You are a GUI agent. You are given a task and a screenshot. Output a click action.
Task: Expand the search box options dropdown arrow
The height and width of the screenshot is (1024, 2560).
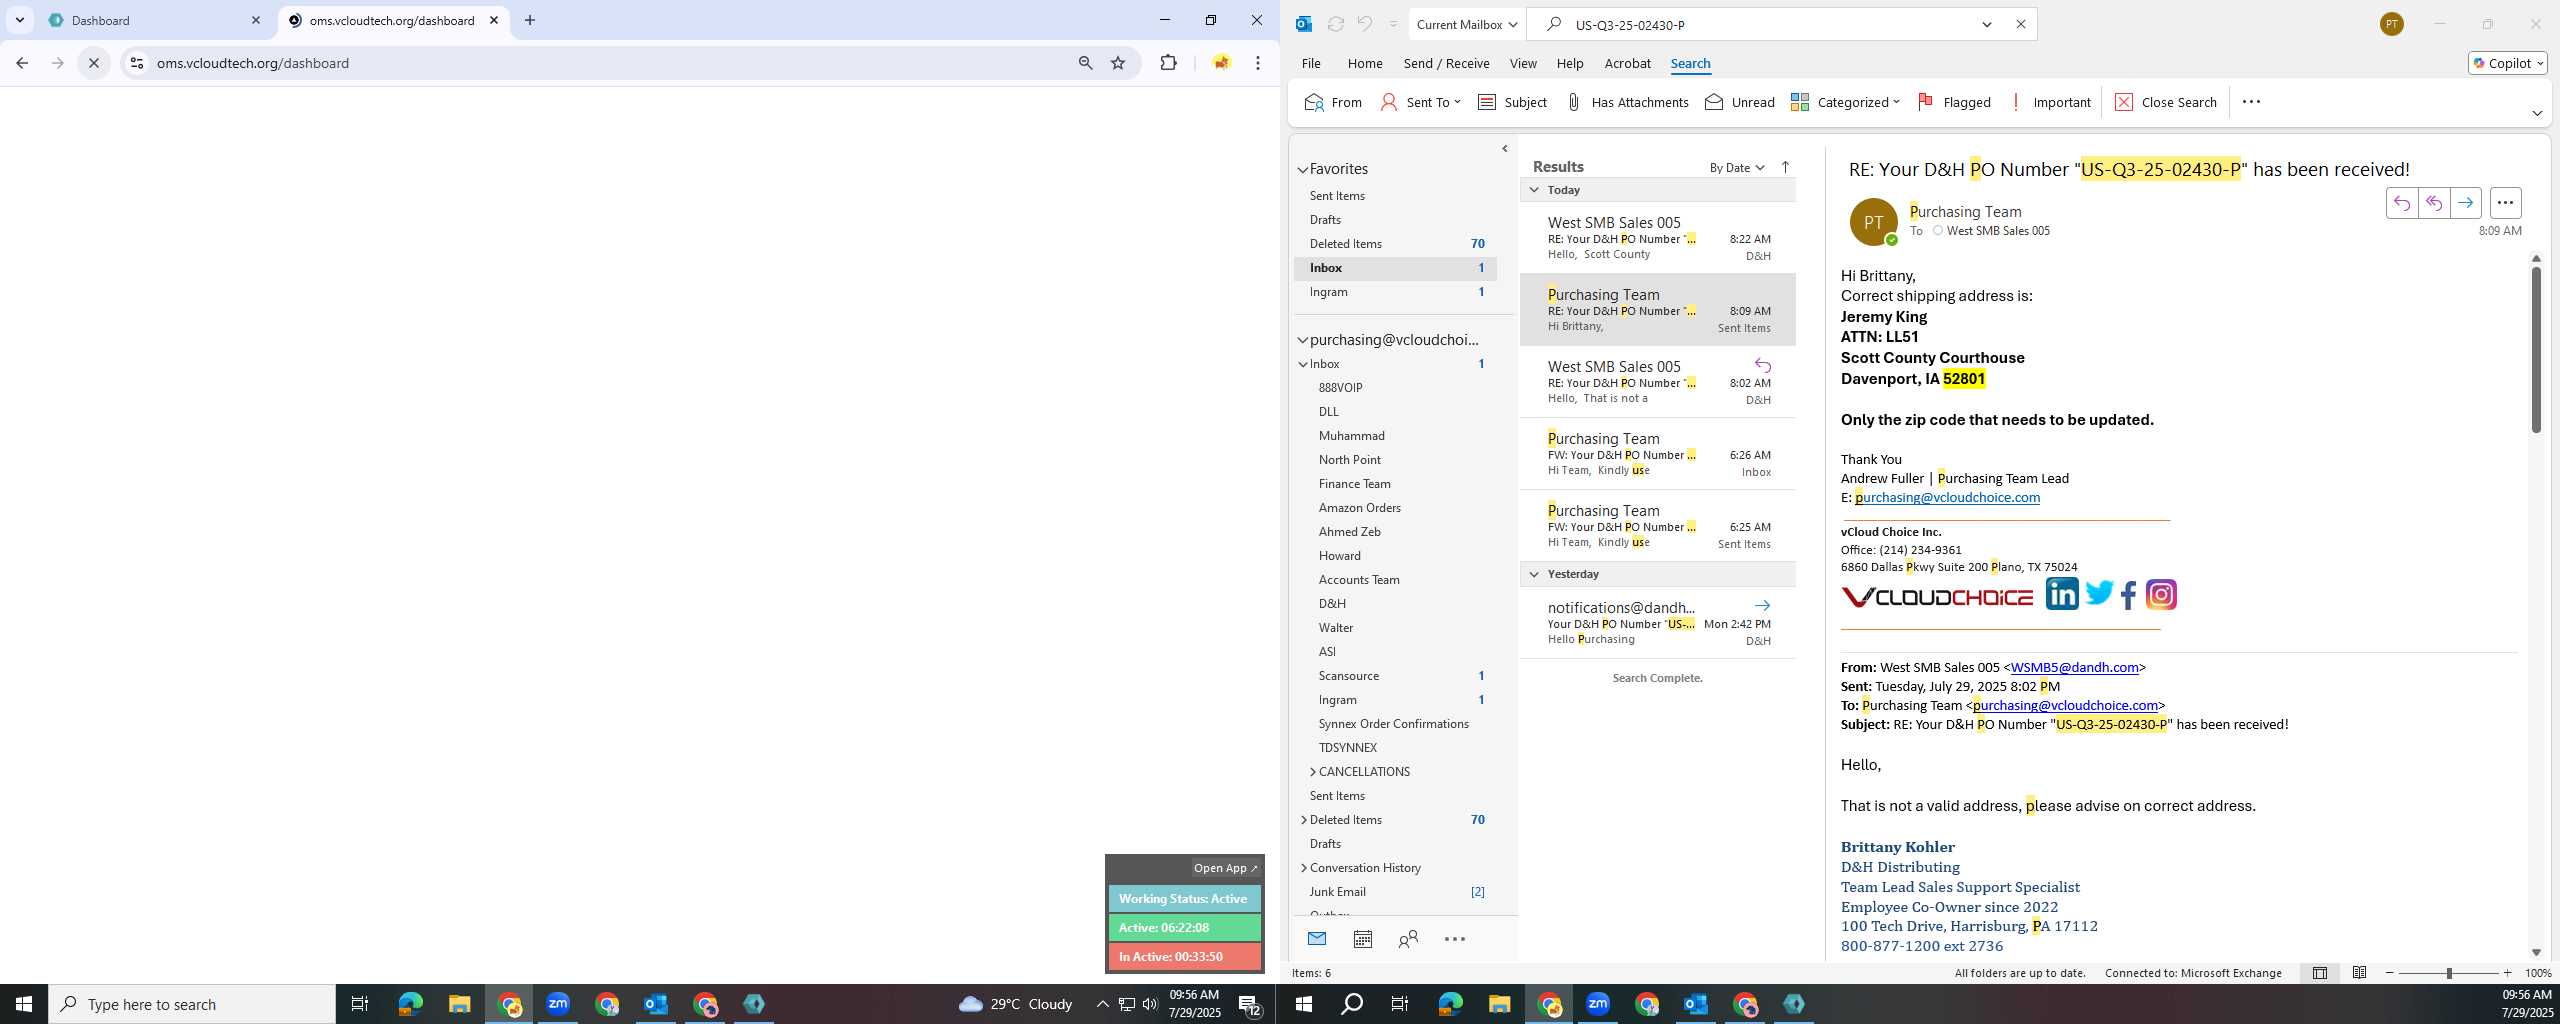[x=1987, y=25]
